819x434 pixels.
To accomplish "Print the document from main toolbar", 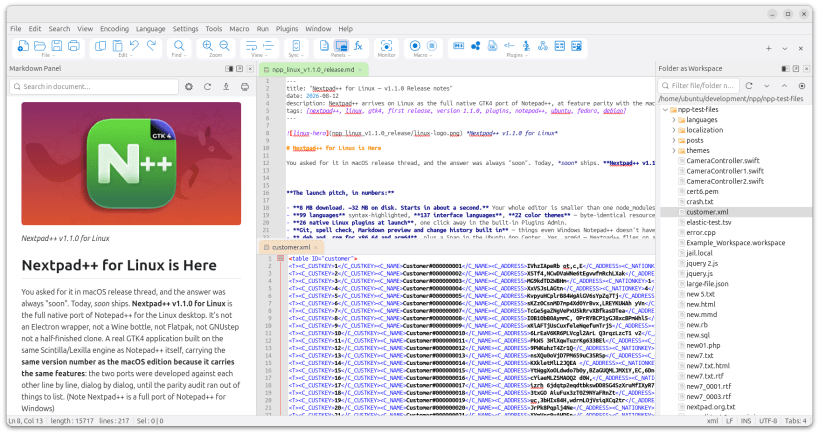I will (x=74, y=46).
